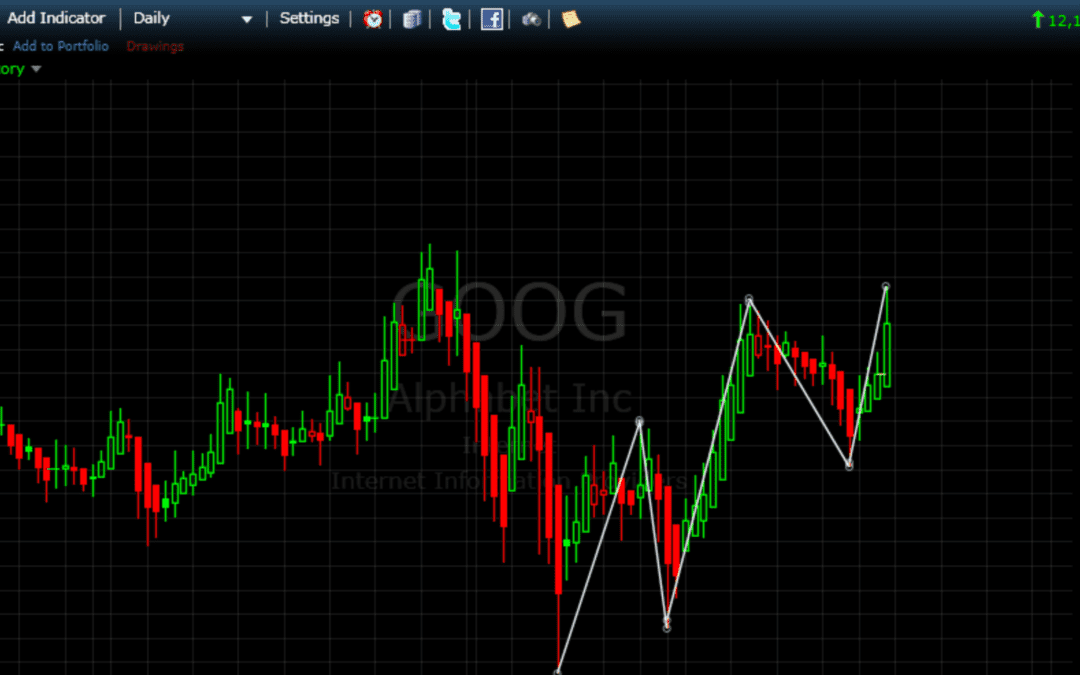This screenshot has width=1080, height=675.
Task: Select the final zigzag line endpoint
Action: [886, 286]
